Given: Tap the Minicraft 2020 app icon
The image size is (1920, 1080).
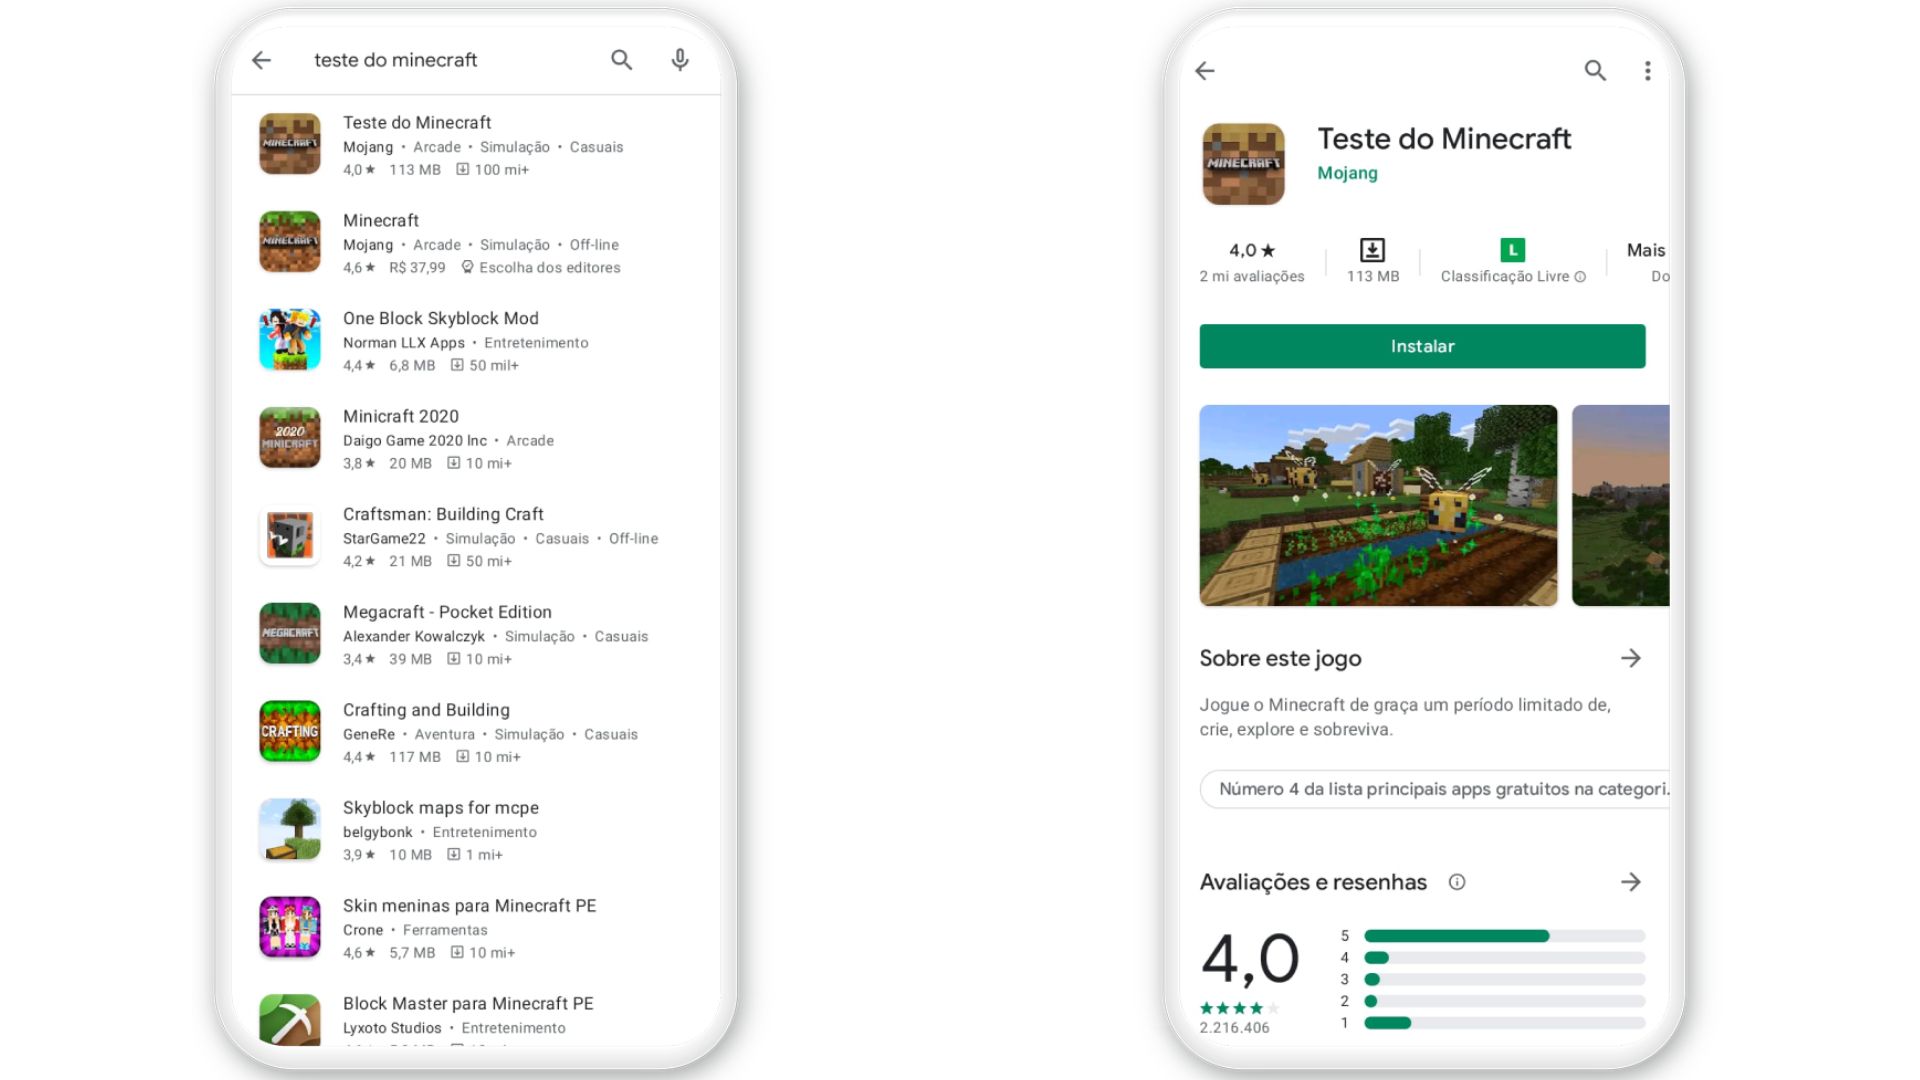Looking at the screenshot, I should click(x=290, y=436).
